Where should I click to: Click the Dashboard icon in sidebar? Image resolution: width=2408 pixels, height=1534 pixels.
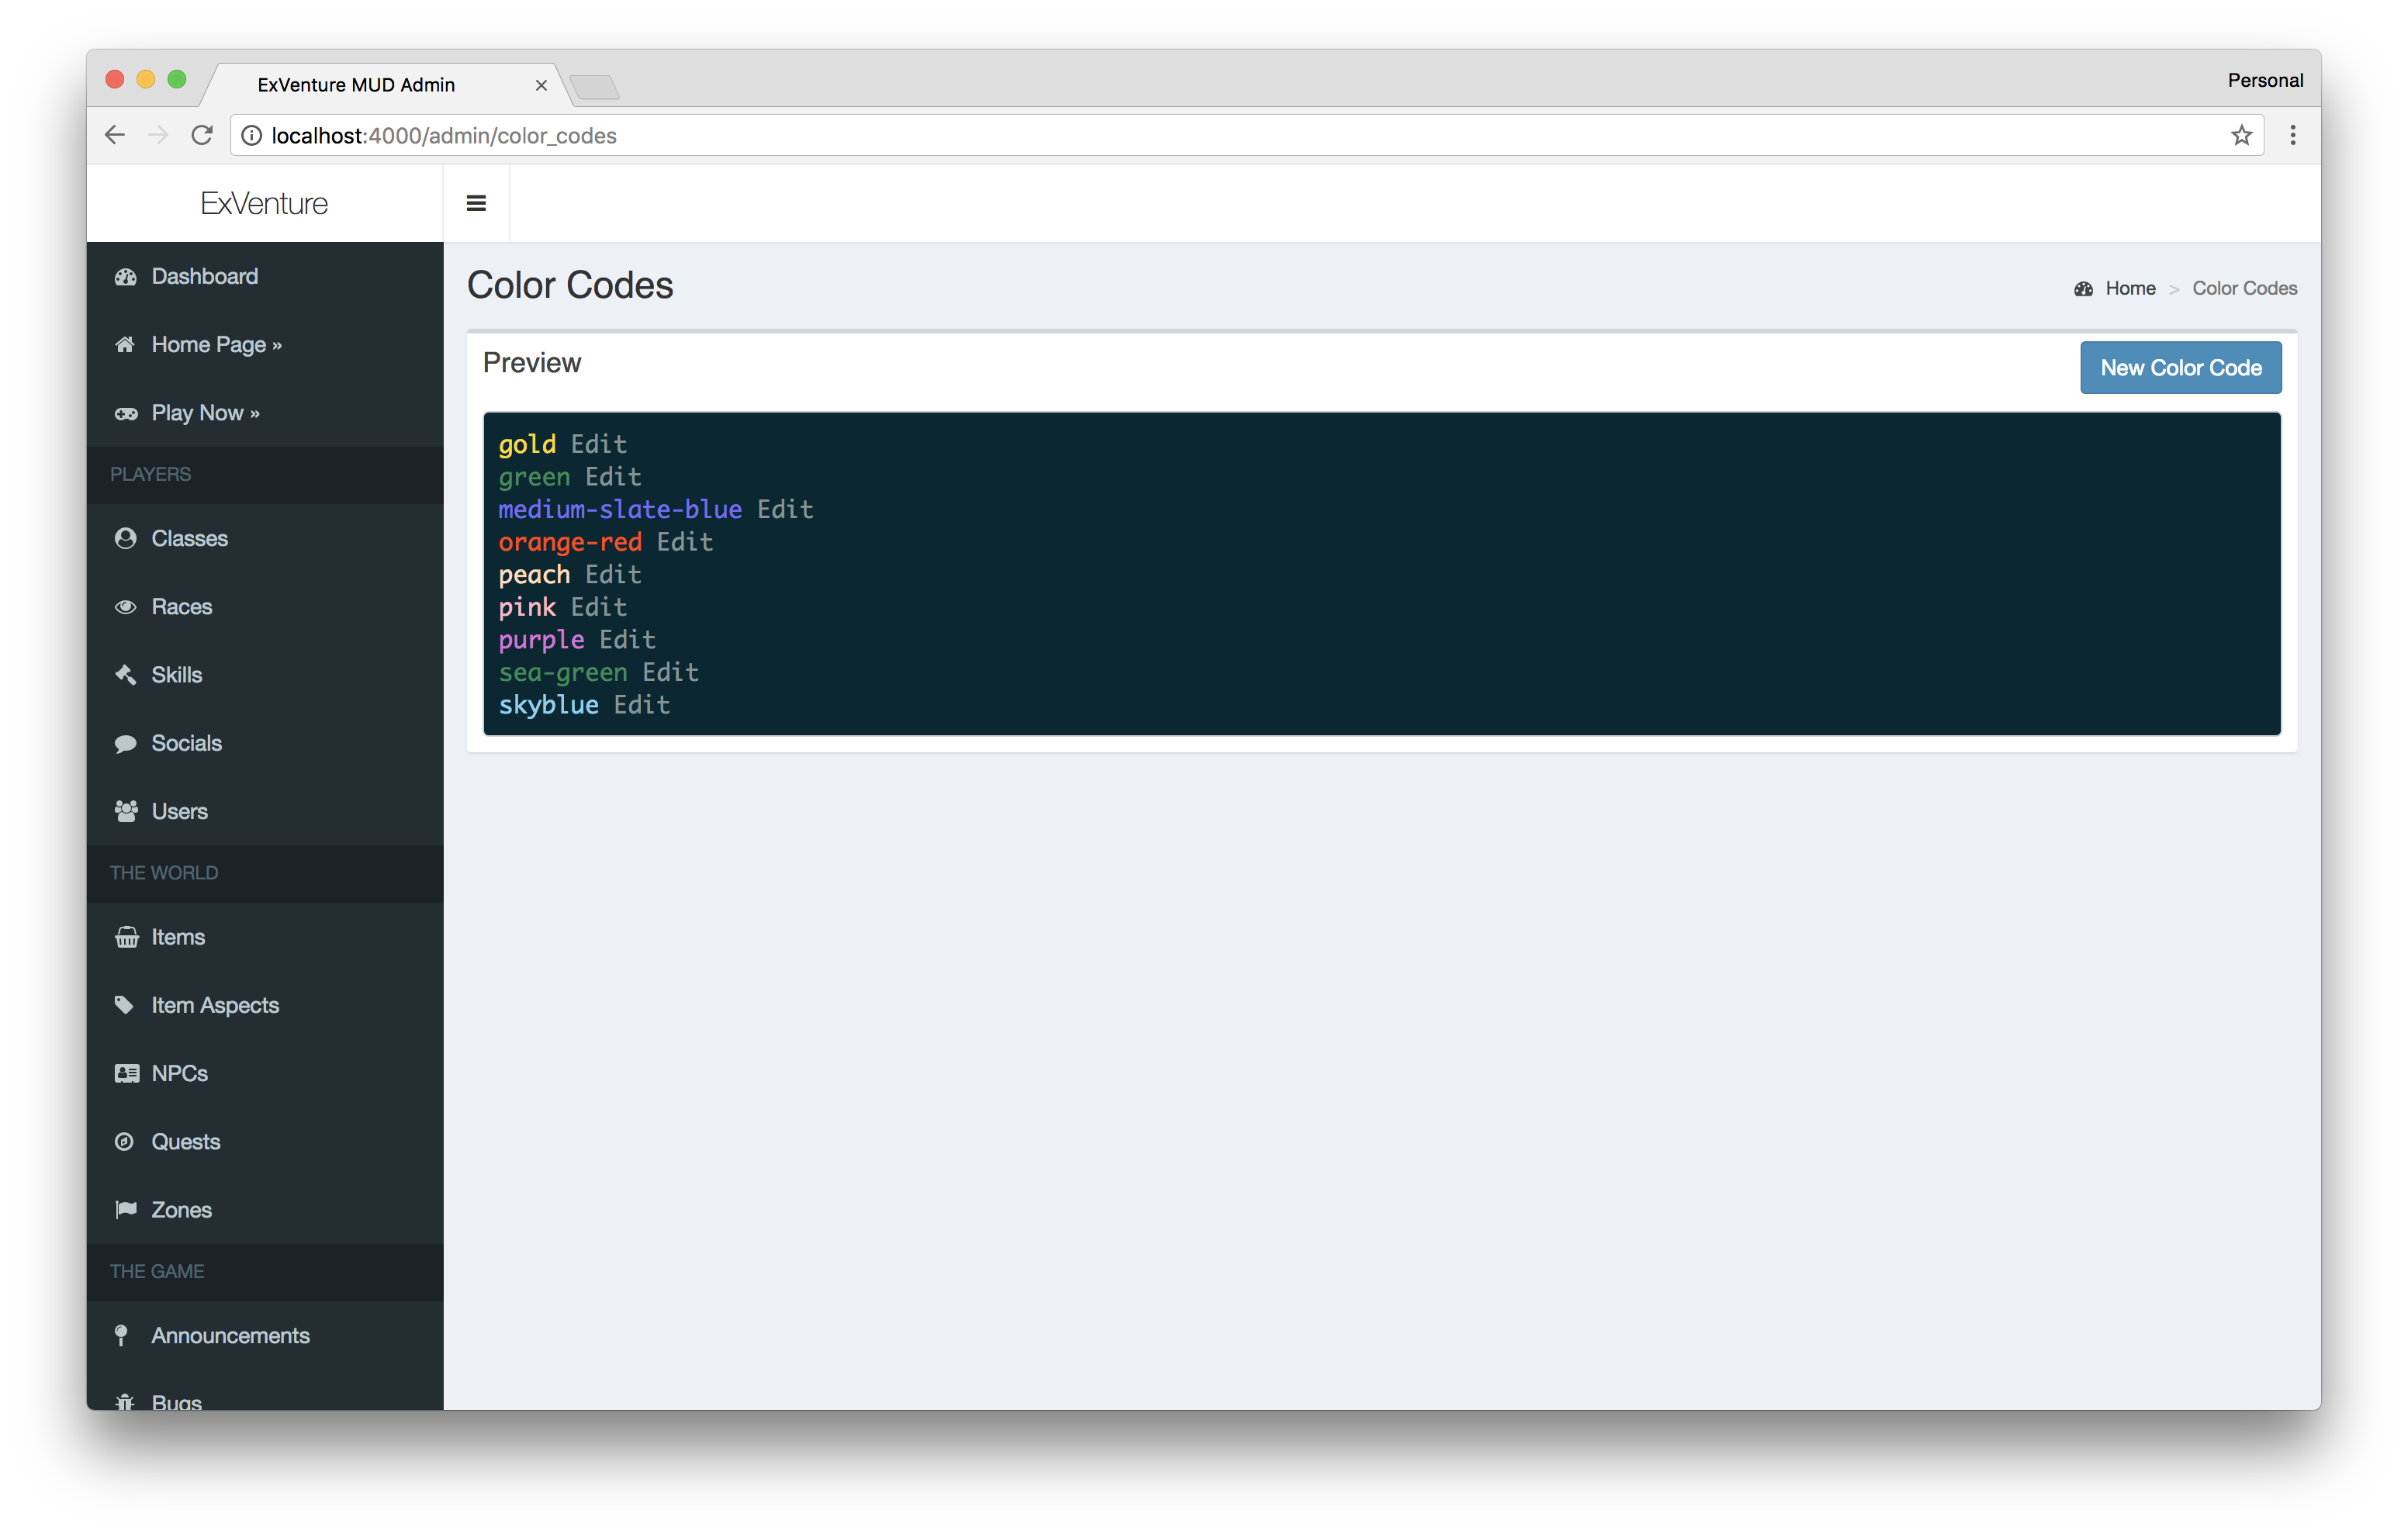pyautogui.click(x=125, y=275)
